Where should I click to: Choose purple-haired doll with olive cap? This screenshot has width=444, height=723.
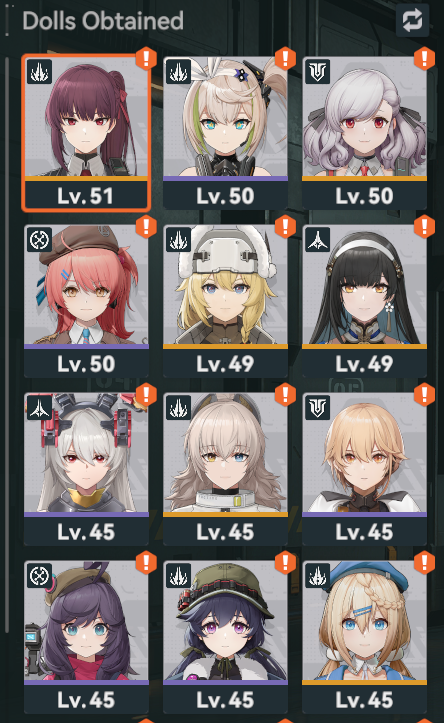pos(86,637)
